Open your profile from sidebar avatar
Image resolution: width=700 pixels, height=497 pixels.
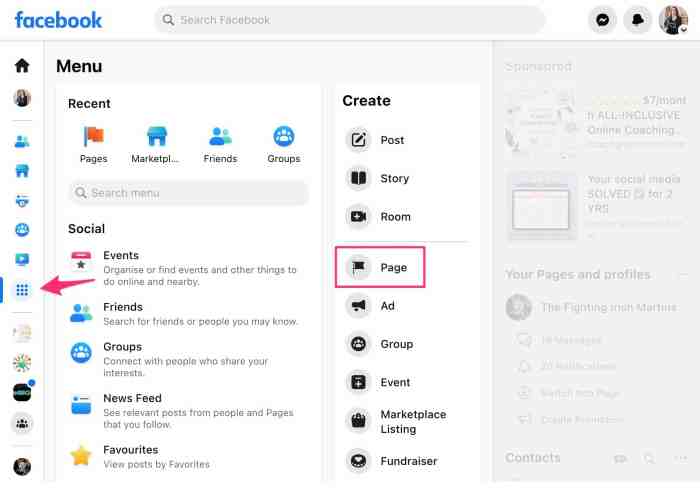(x=22, y=98)
